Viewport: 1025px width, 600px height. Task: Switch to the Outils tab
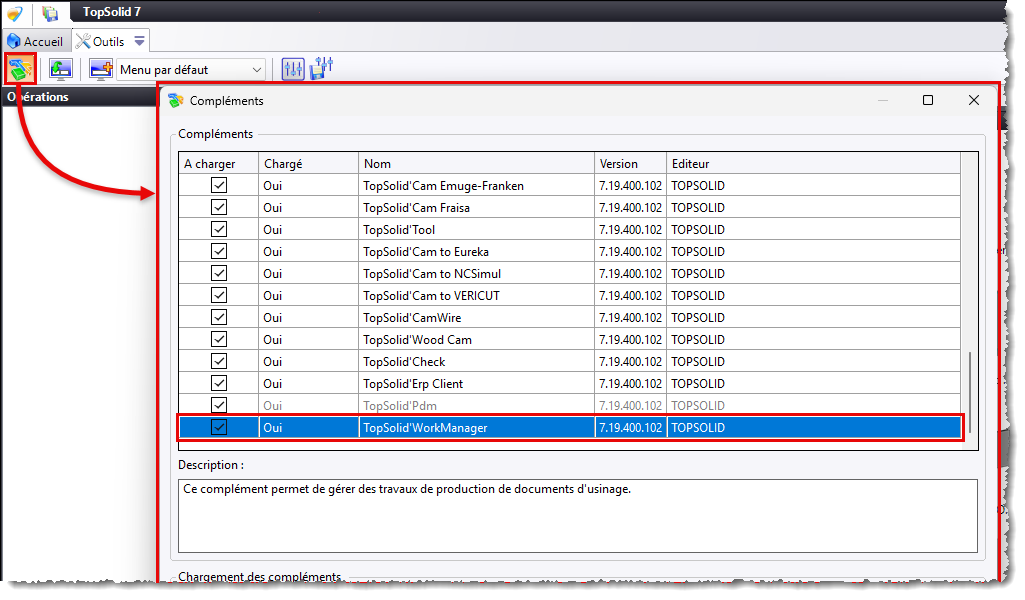(x=100, y=41)
